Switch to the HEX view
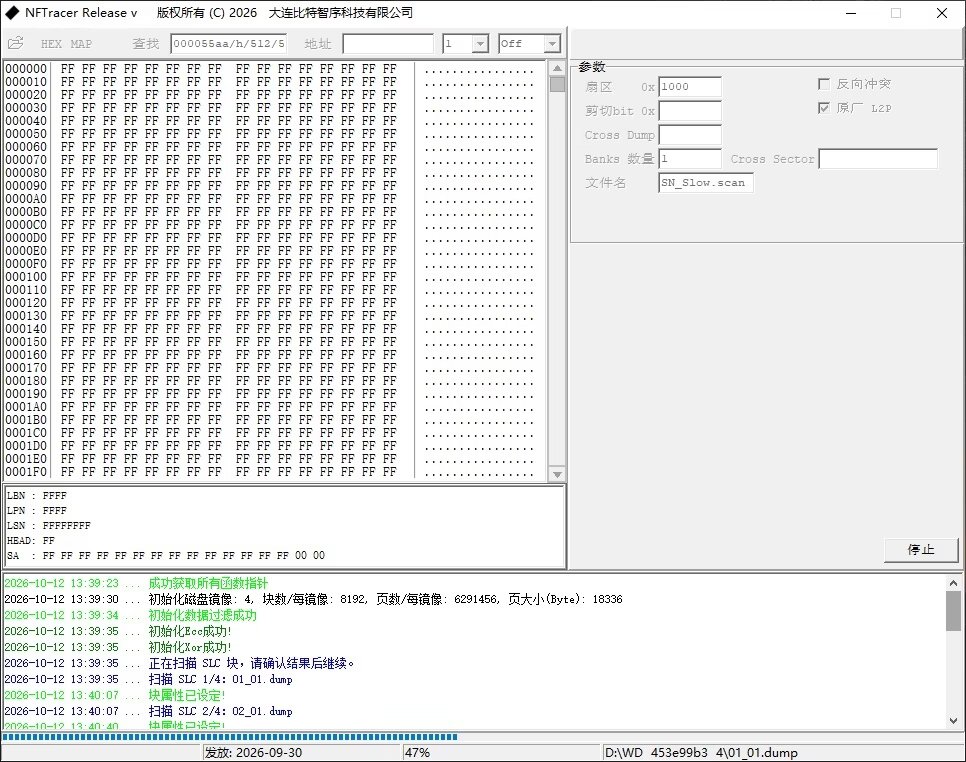Image resolution: width=966 pixels, height=762 pixels. point(51,44)
